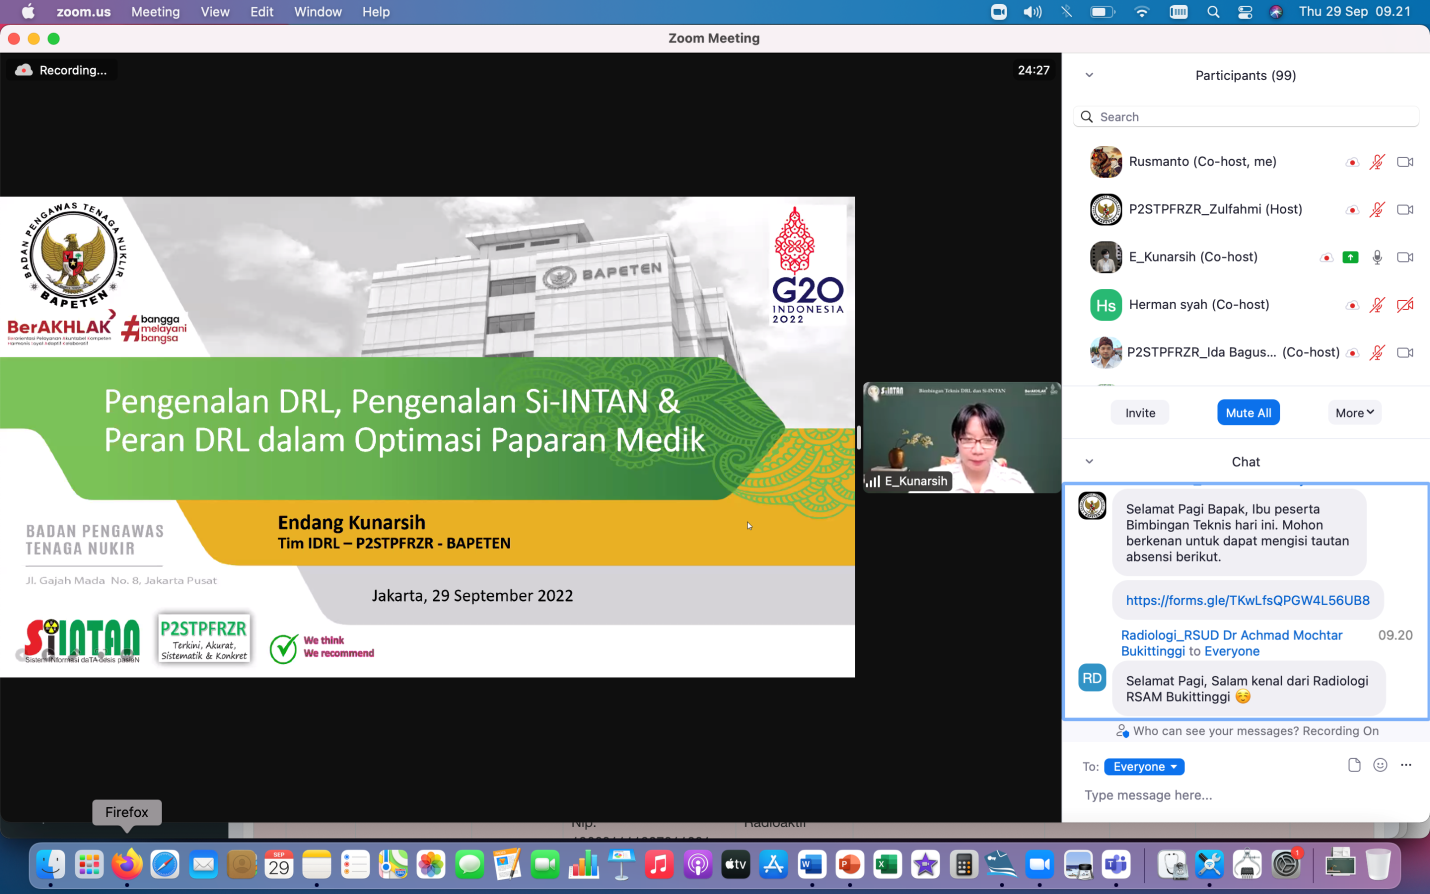Open System Preferences from the Dock
This screenshot has width=1430, height=894.
tap(1287, 864)
